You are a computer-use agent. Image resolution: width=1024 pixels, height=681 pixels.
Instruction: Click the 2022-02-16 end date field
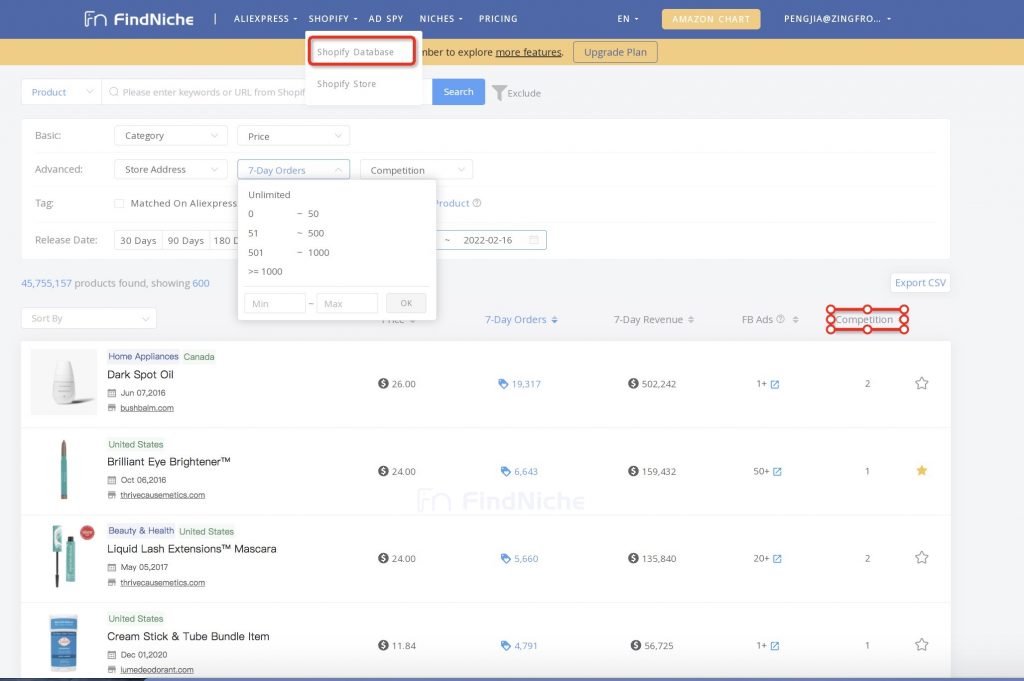(x=488, y=240)
